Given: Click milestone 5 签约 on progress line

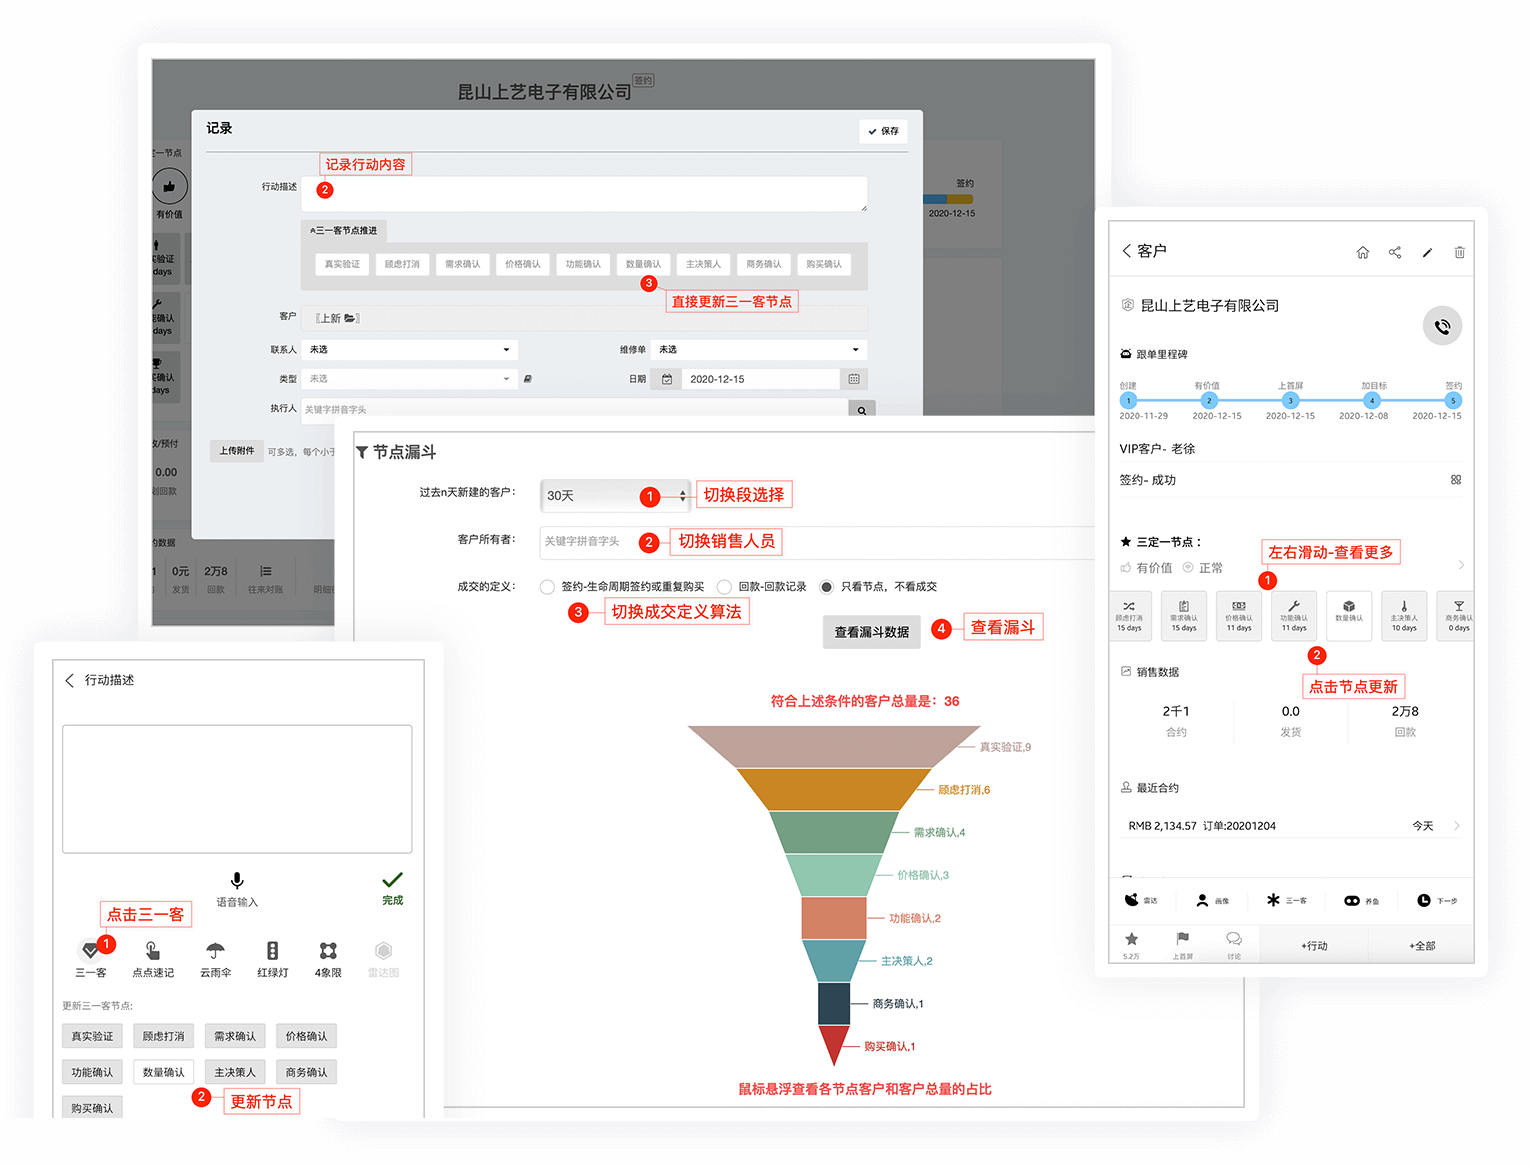Looking at the screenshot, I should coord(1453,400).
